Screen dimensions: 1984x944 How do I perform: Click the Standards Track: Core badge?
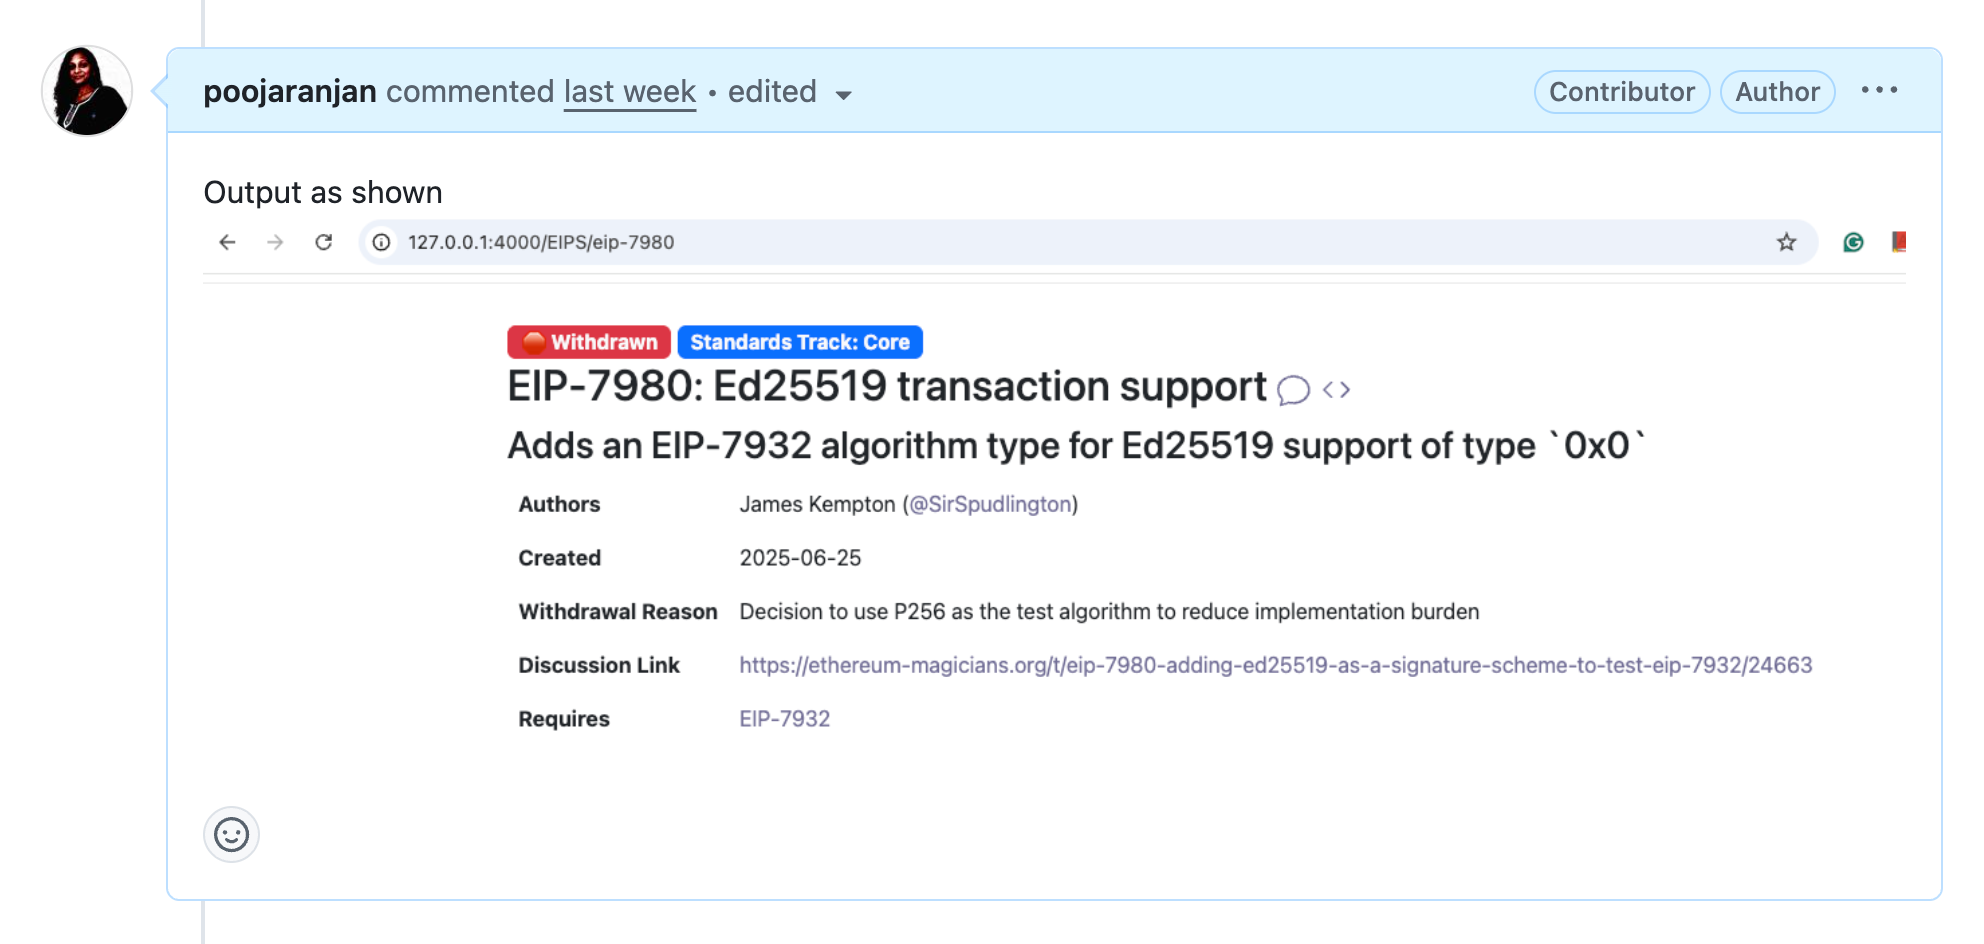coord(800,342)
